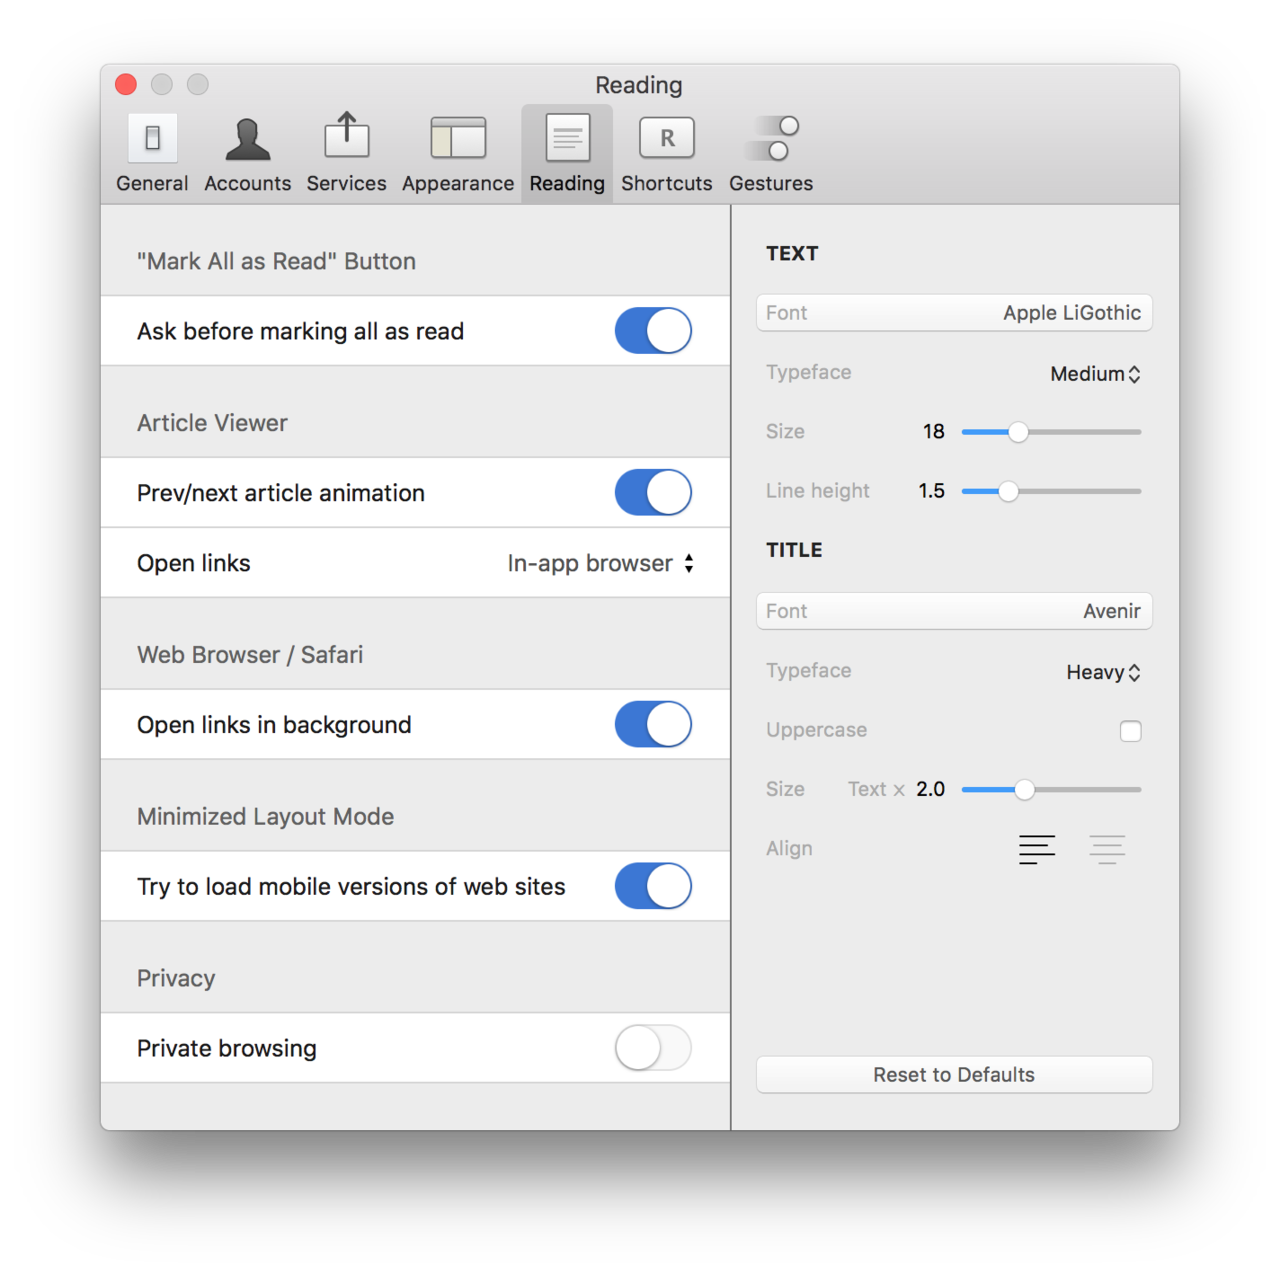The width and height of the screenshot is (1280, 1280).
Task: Enable Private browsing switch
Action: tap(653, 1049)
